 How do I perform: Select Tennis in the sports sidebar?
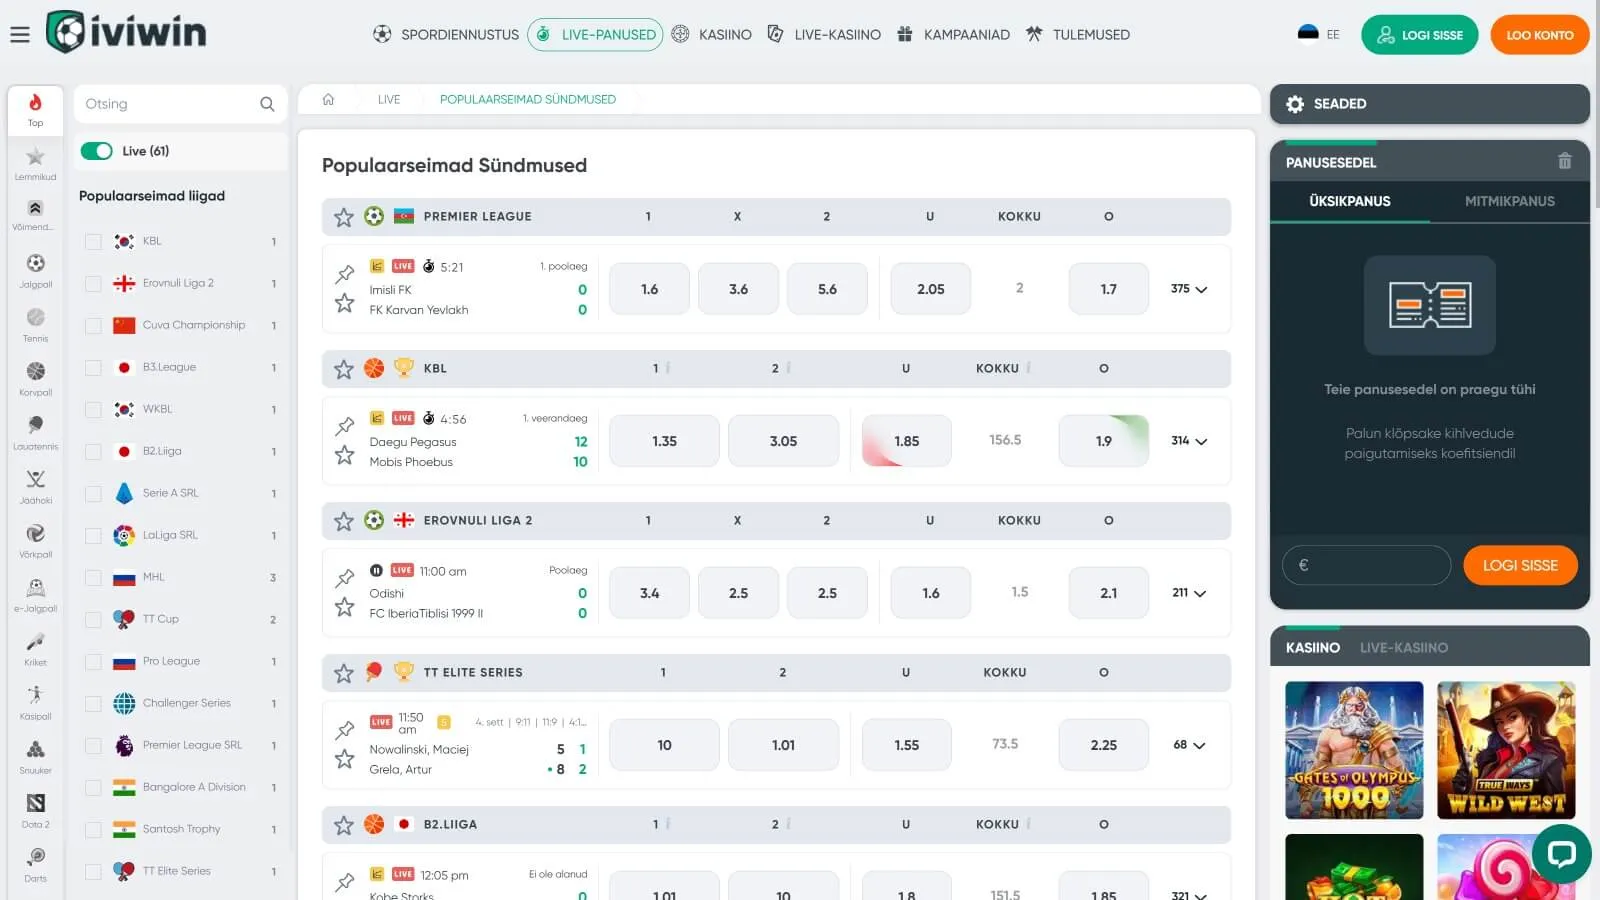(x=36, y=325)
